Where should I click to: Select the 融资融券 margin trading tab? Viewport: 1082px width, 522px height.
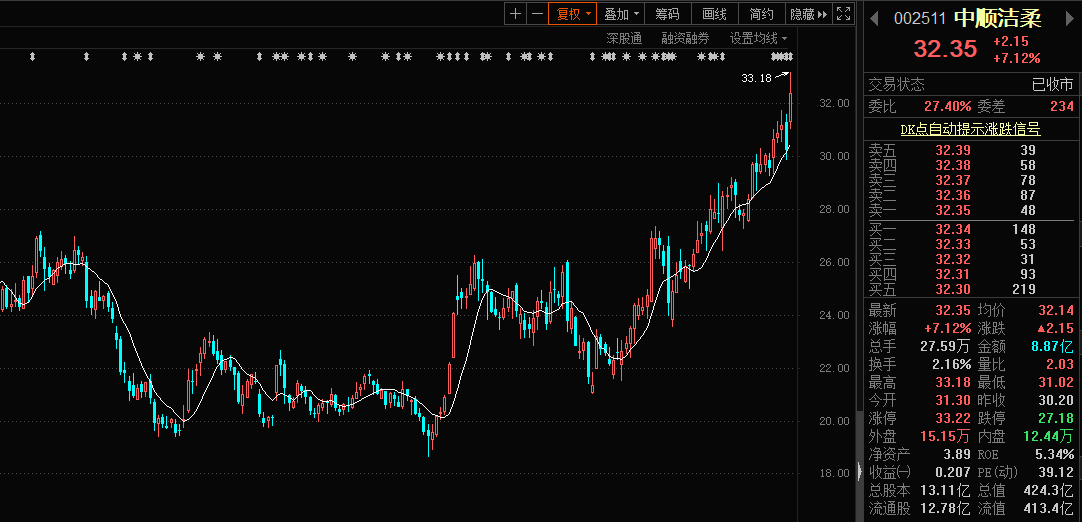685,38
